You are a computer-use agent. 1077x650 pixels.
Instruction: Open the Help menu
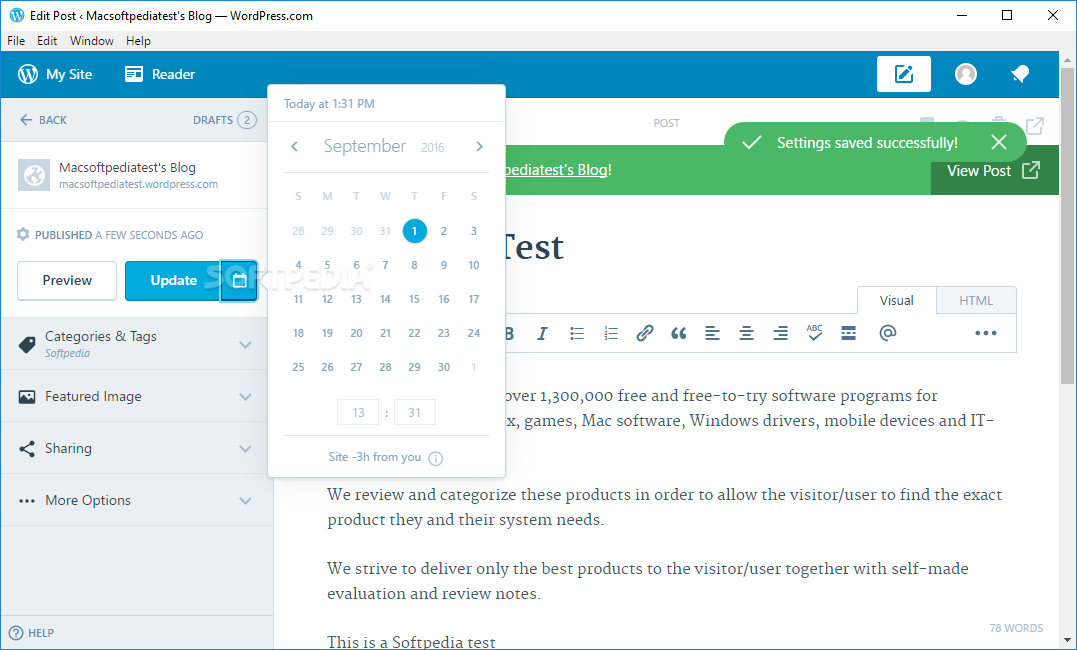click(x=138, y=41)
